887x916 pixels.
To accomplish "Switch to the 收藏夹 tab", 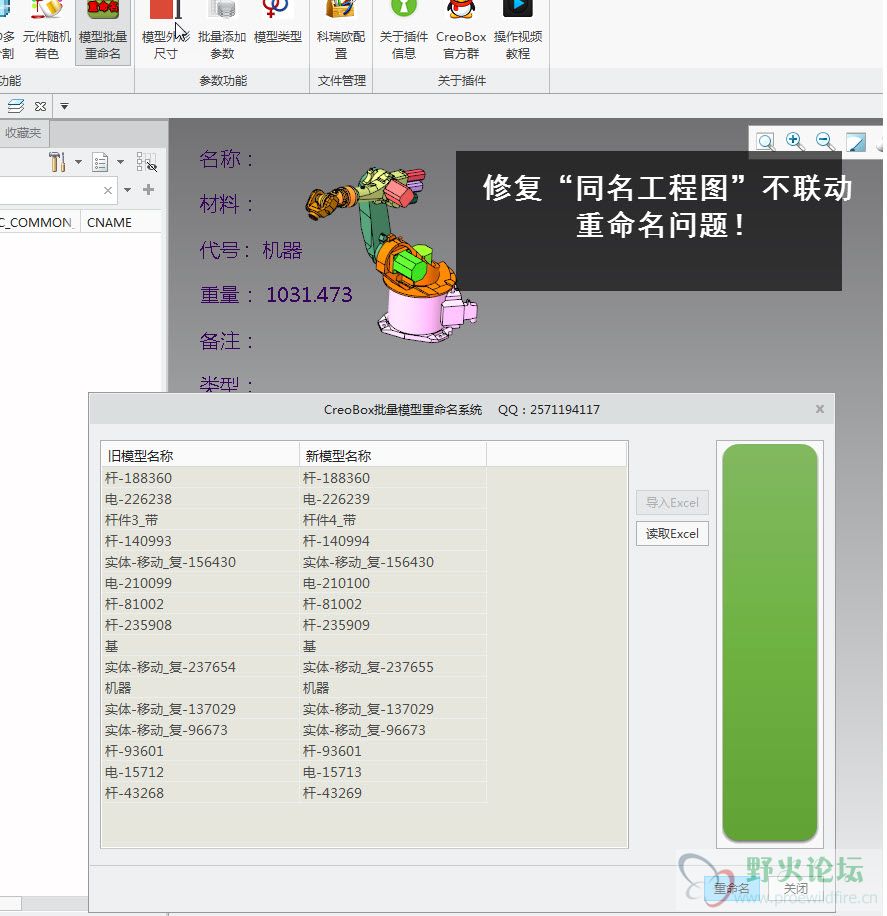I will tap(23, 133).
